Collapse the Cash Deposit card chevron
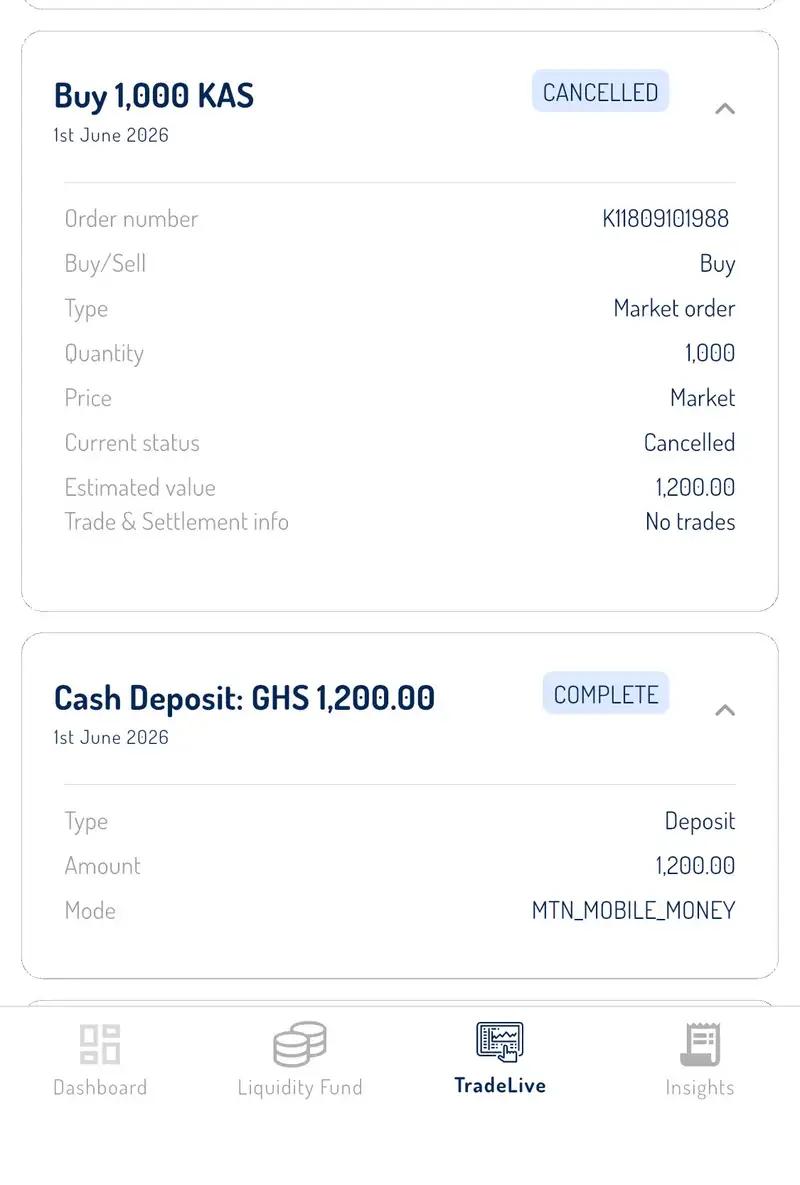 click(x=725, y=710)
